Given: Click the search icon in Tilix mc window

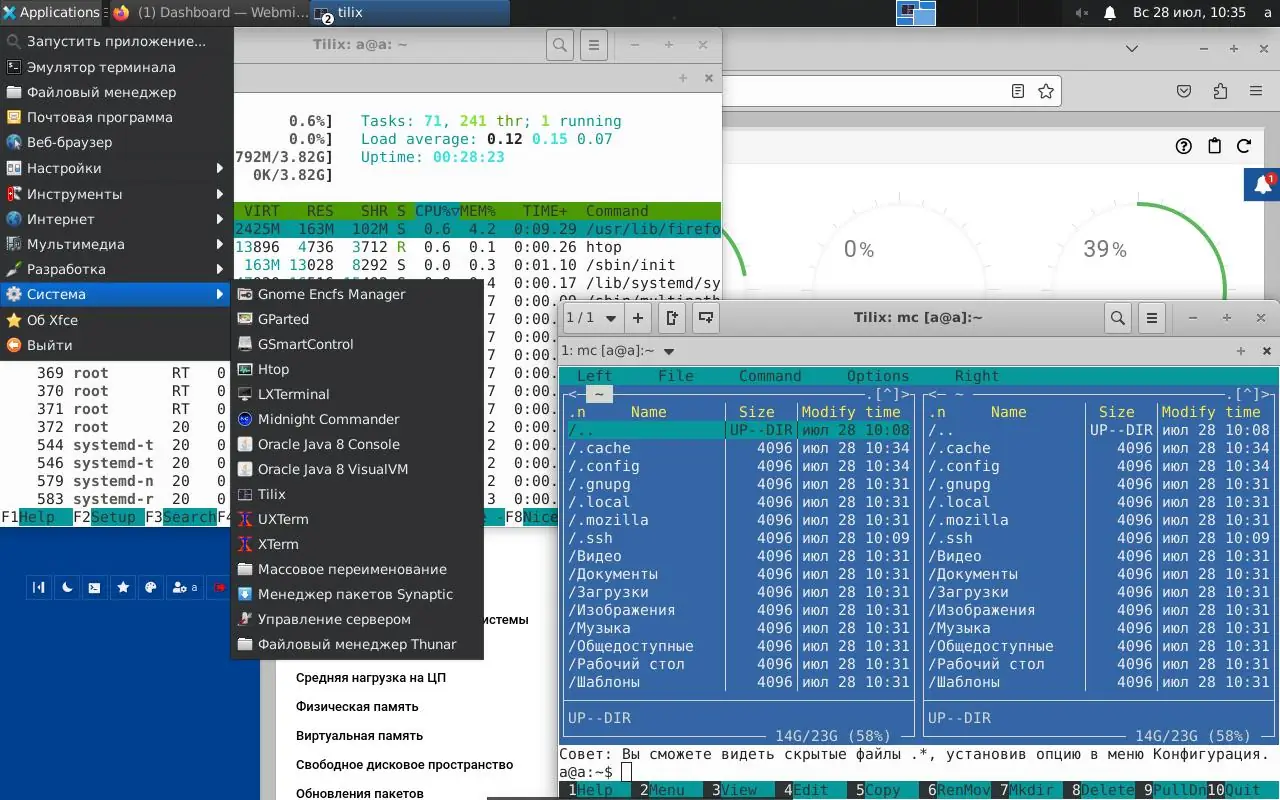Looking at the screenshot, I should click(x=1118, y=318).
